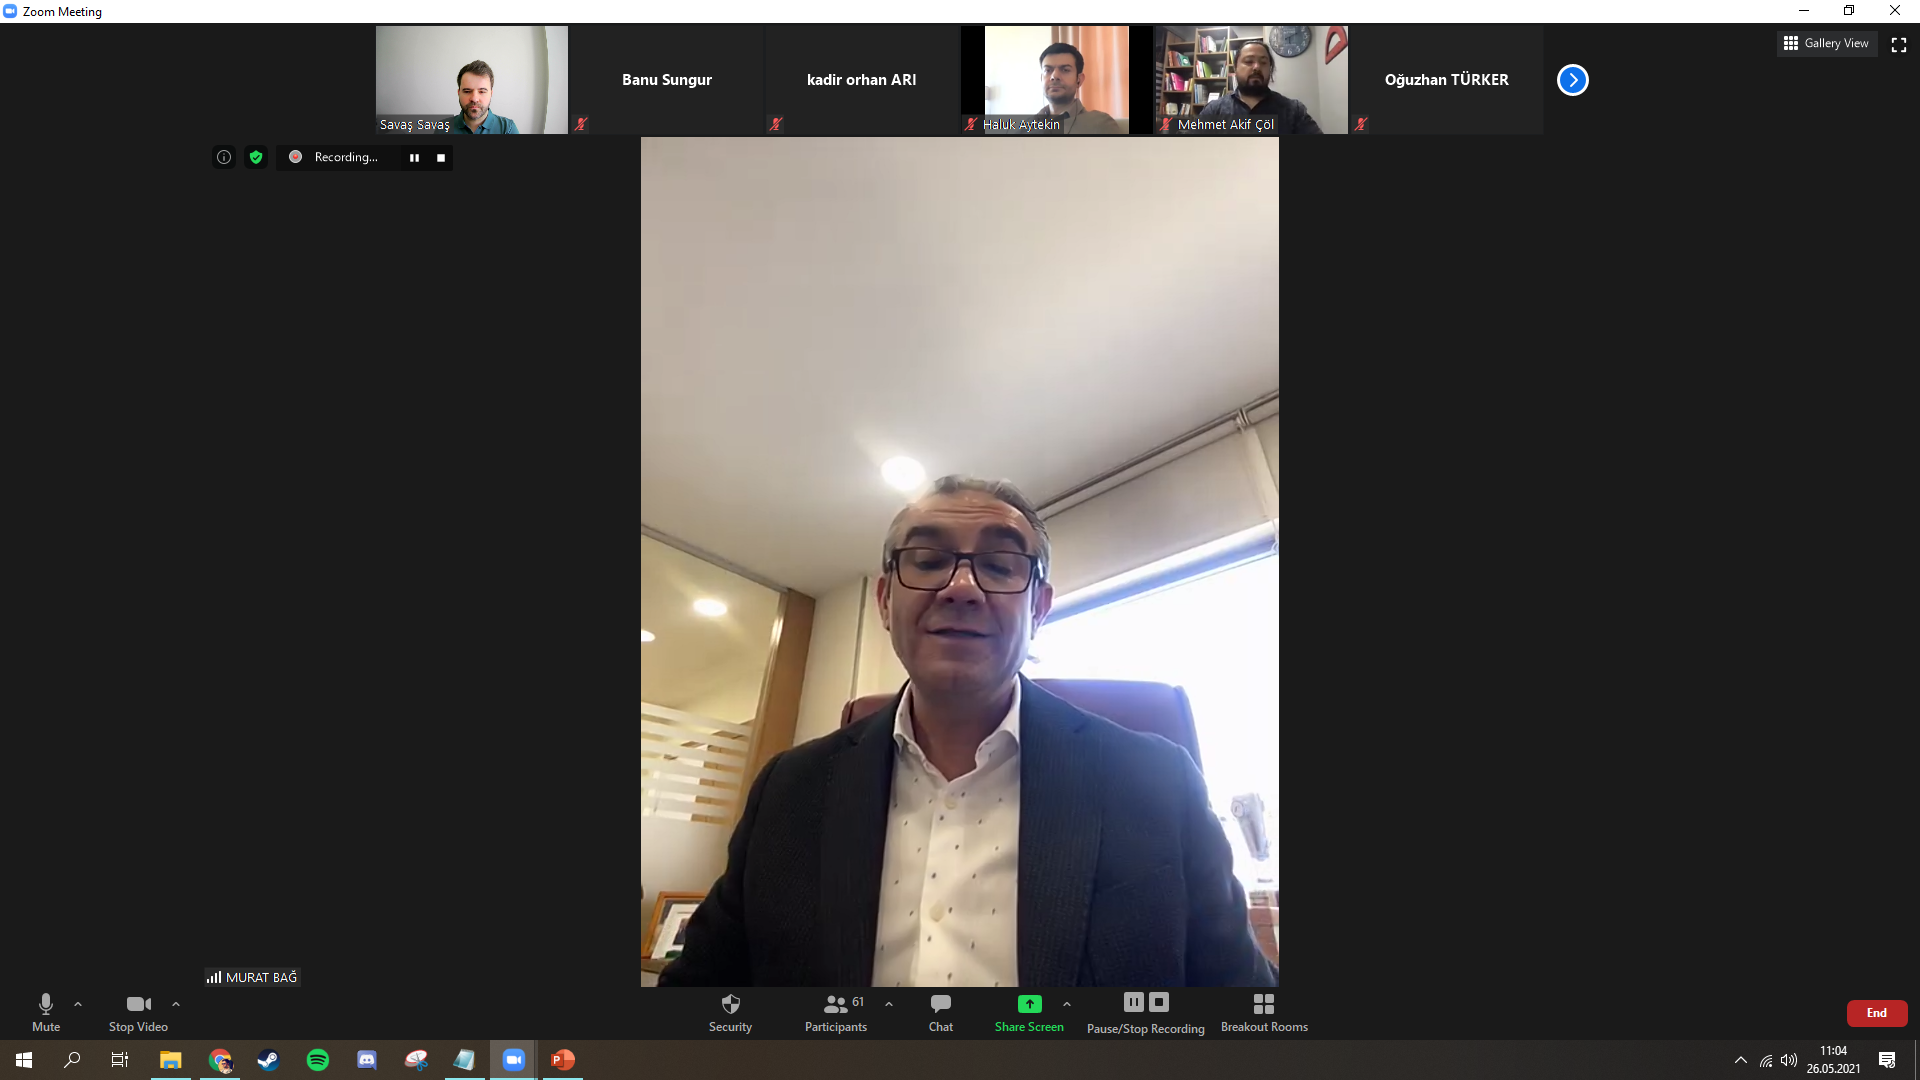Open the Chat panel
The image size is (1920, 1080).
pyautogui.click(x=941, y=1012)
